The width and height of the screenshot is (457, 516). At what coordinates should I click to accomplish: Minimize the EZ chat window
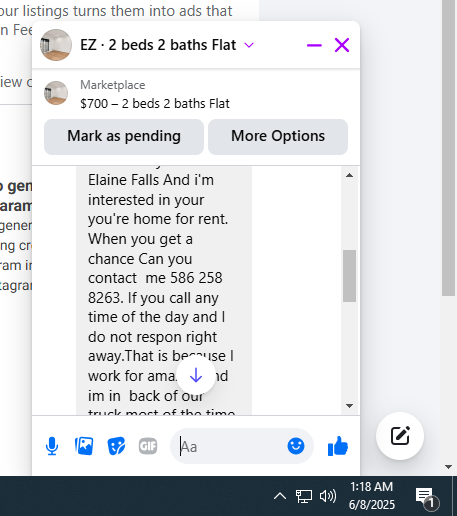(314, 45)
